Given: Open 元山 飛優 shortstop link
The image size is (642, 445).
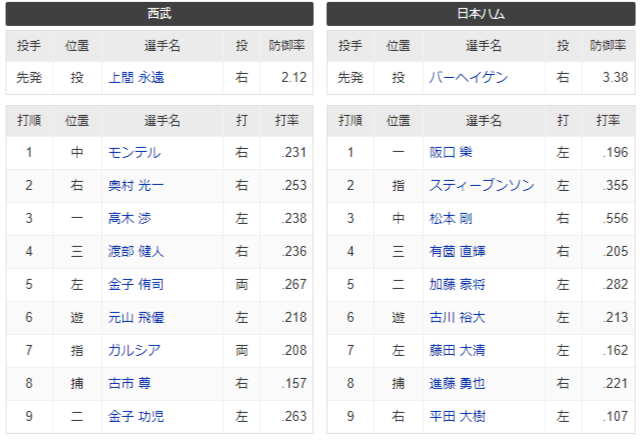Looking at the screenshot, I should coord(136,317).
